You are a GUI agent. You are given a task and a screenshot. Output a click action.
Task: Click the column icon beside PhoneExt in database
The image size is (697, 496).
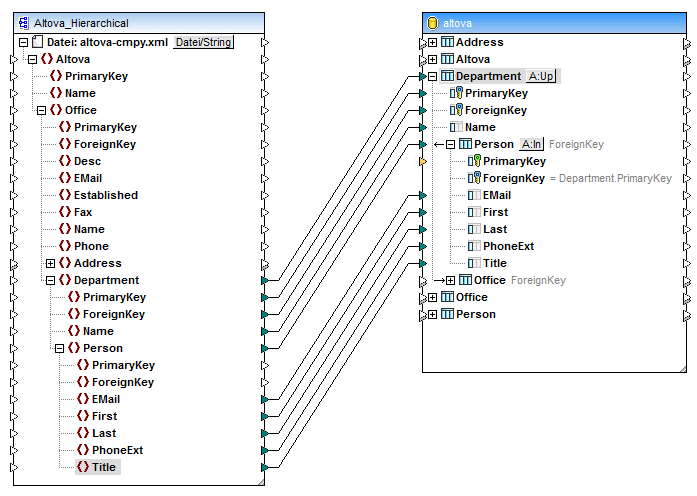pyautogui.click(x=474, y=246)
